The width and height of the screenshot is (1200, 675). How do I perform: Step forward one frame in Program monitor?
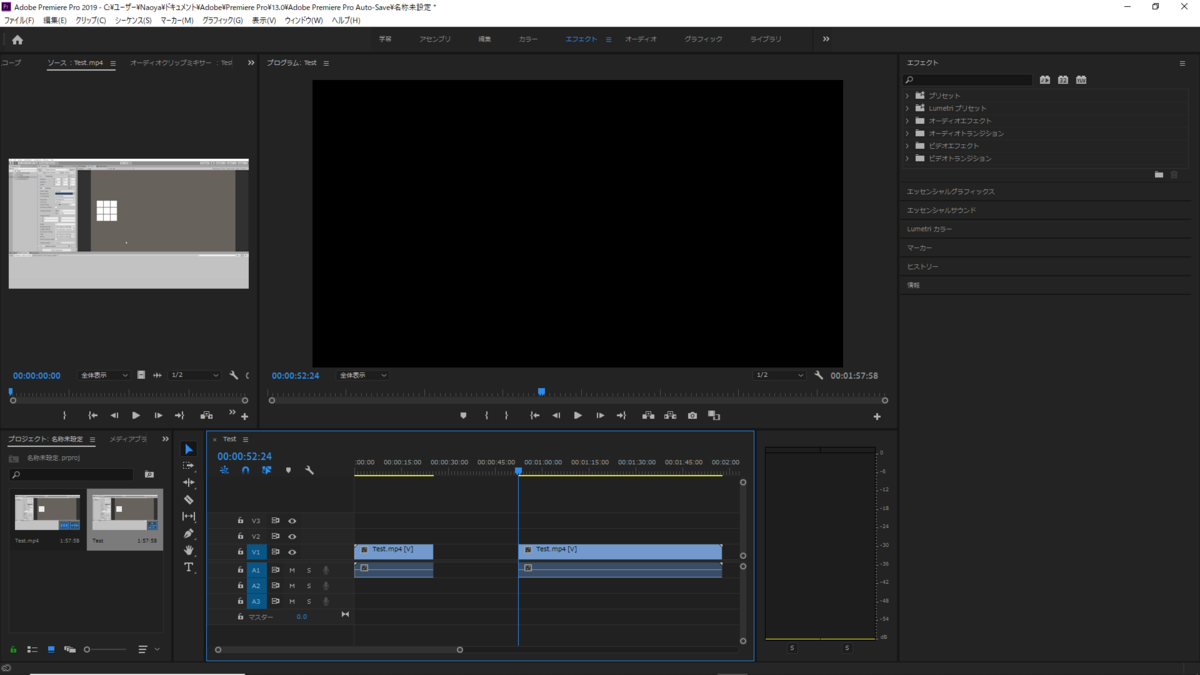(599, 415)
